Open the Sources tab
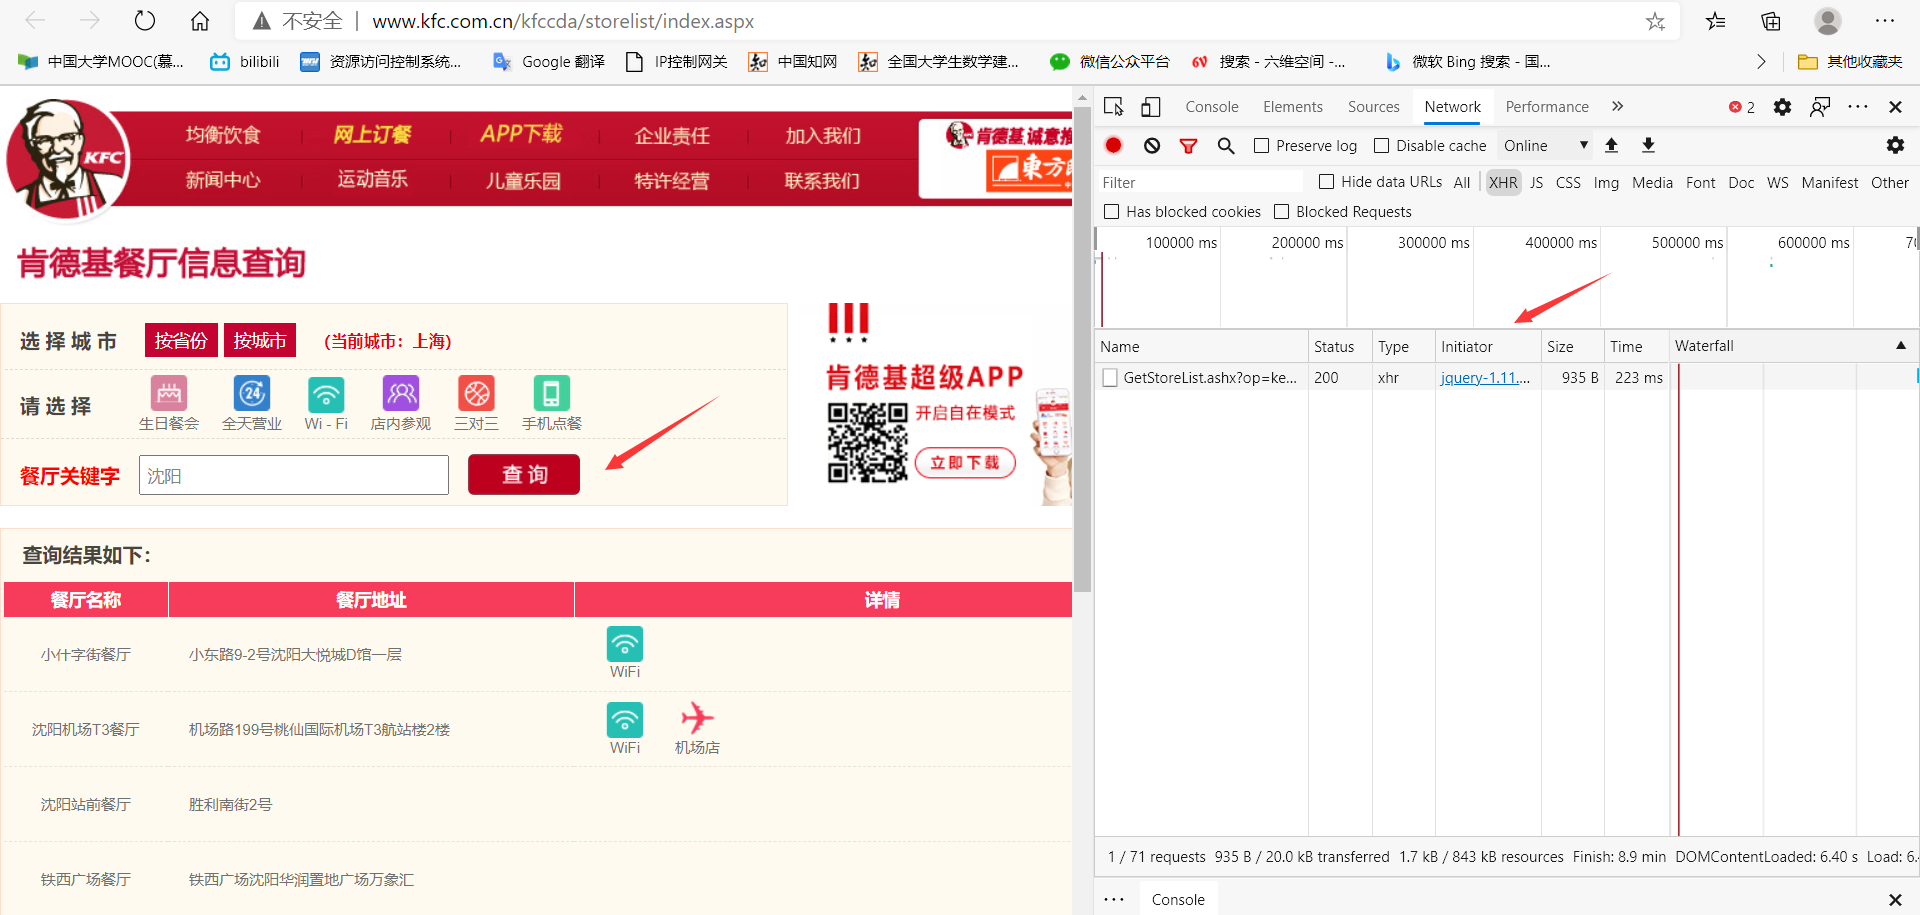Image resolution: width=1920 pixels, height=915 pixels. pos(1374,107)
